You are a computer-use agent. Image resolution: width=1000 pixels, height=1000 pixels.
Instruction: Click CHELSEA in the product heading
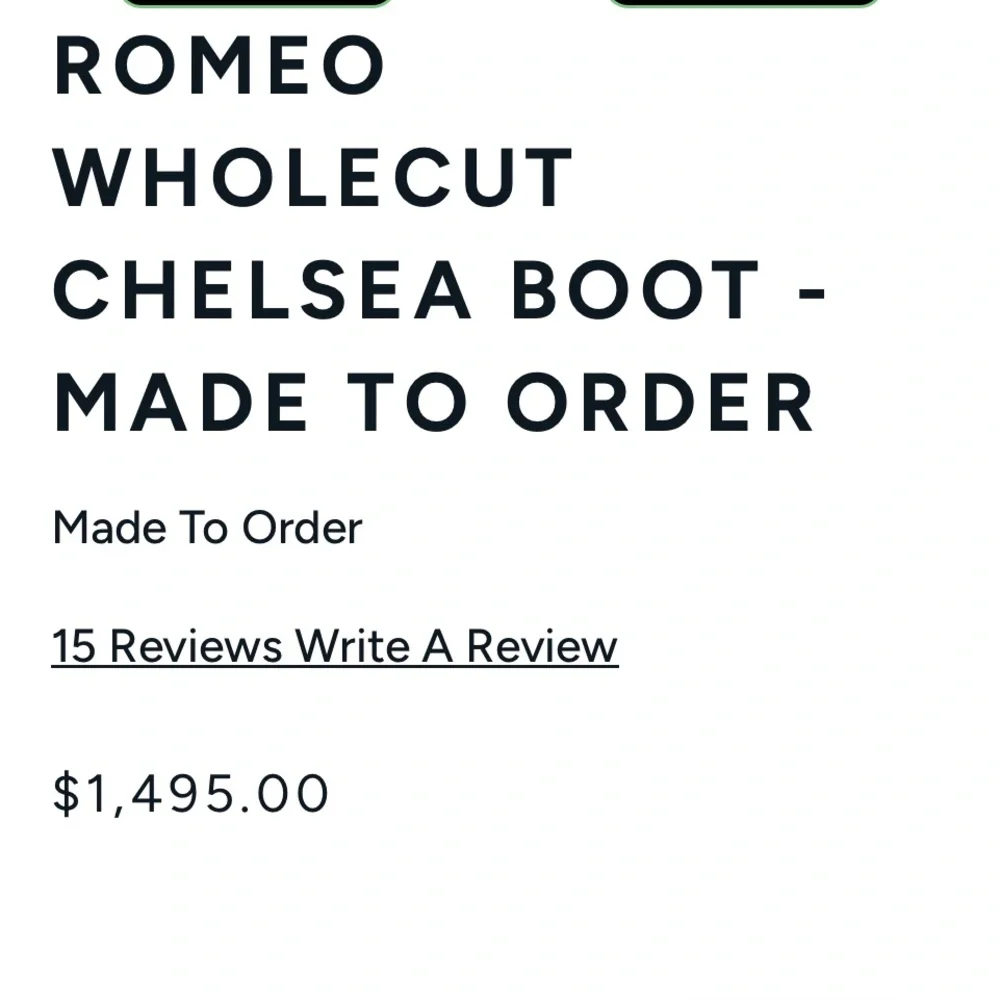(262, 290)
